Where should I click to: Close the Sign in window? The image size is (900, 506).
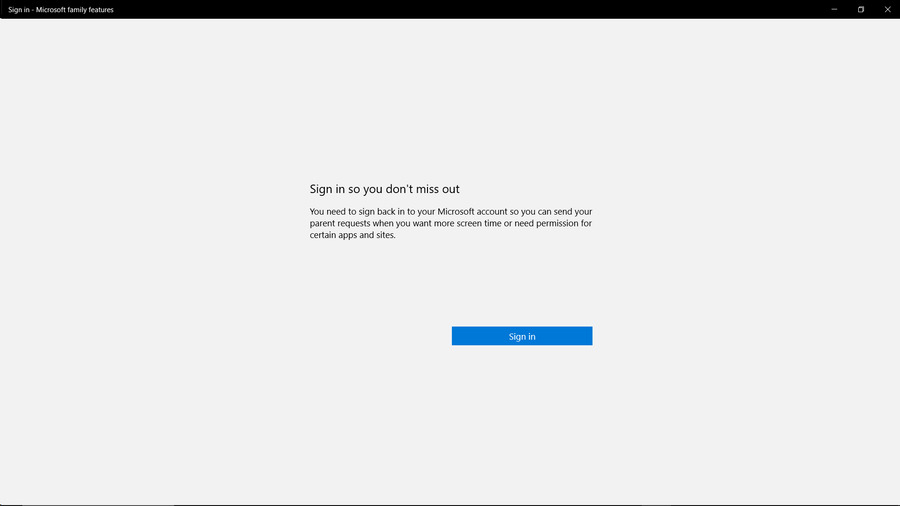887,9
